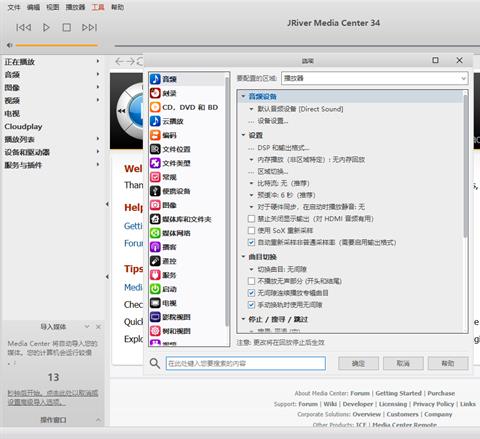
Task: Click the Purchase link in footer
Action: pos(441,393)
